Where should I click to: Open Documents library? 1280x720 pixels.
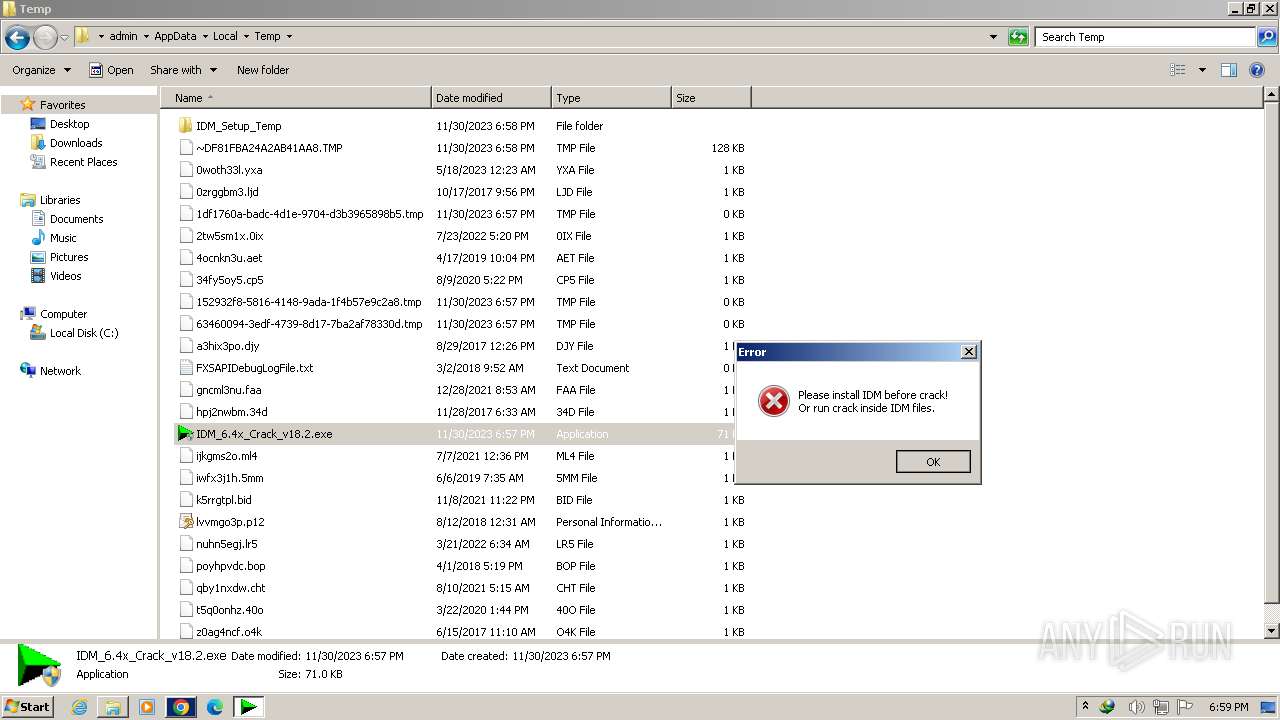coord(76,219)
